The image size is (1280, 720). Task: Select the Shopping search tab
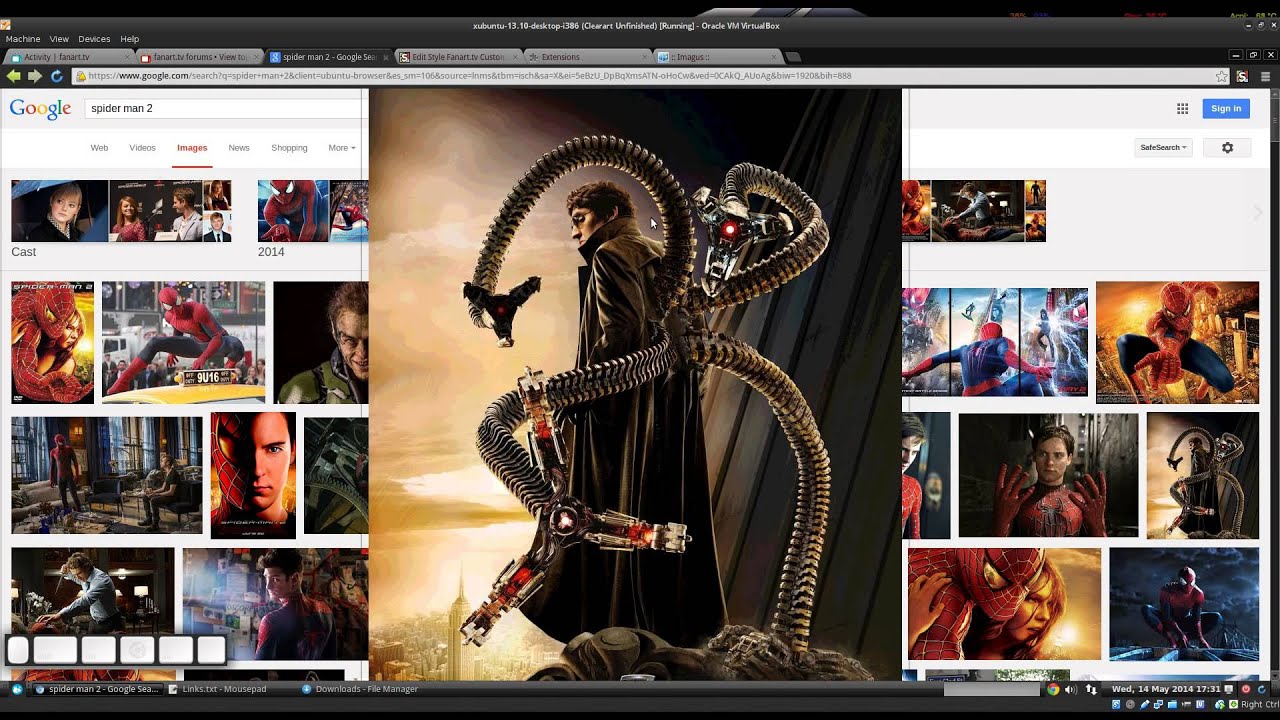point(289,148)
